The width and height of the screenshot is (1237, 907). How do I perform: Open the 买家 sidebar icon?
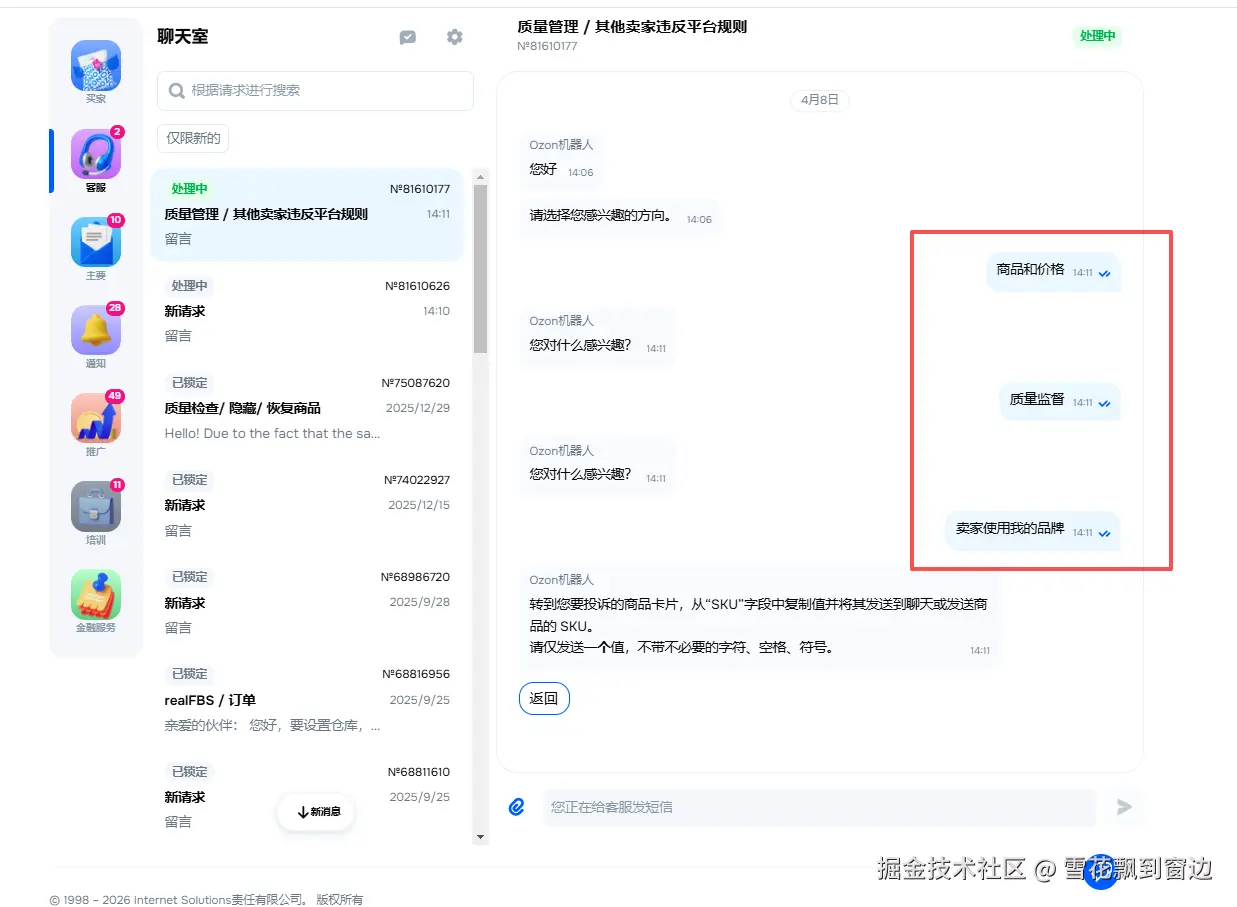tap(96, 66)
